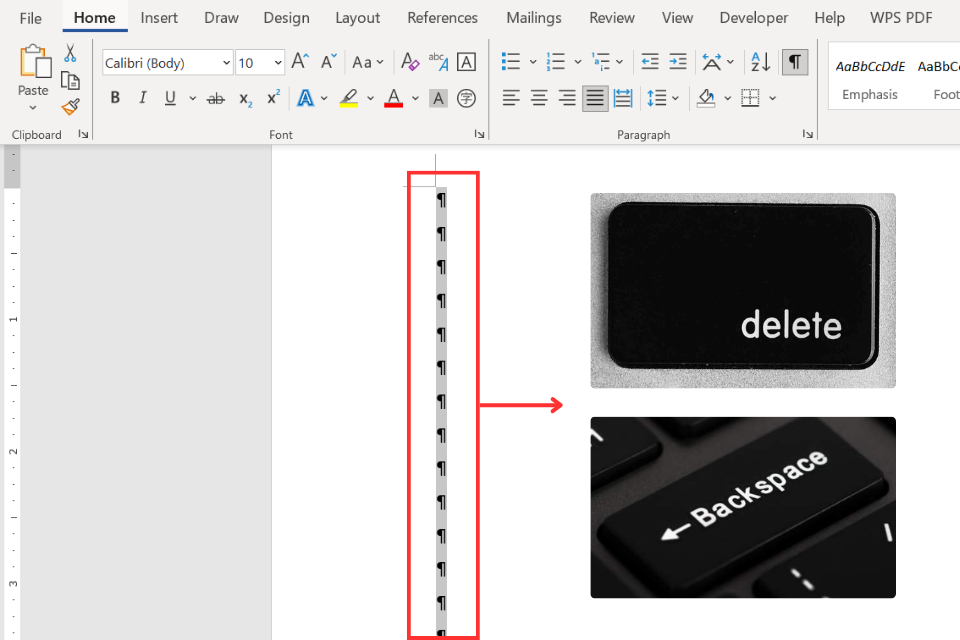Viewport: 960px width, 640px height.
Task: Center align text
Action: pyautogui.click(x=539, y=98)
